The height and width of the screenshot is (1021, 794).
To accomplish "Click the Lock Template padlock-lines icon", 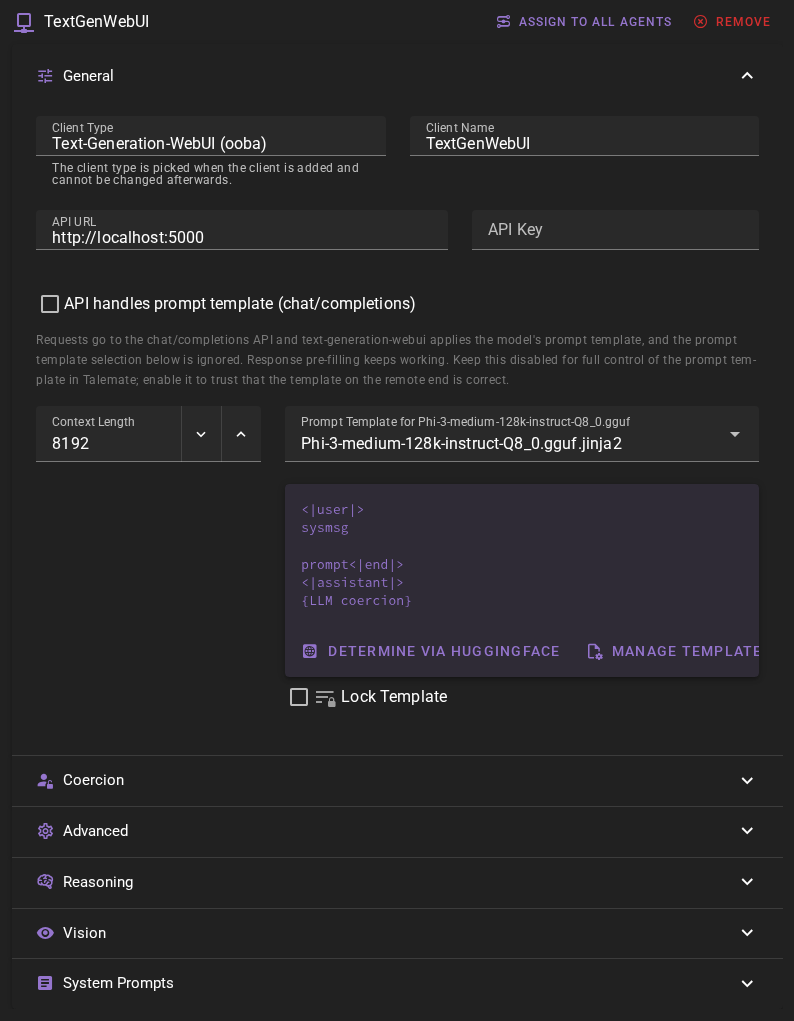I will pos(325,697).
